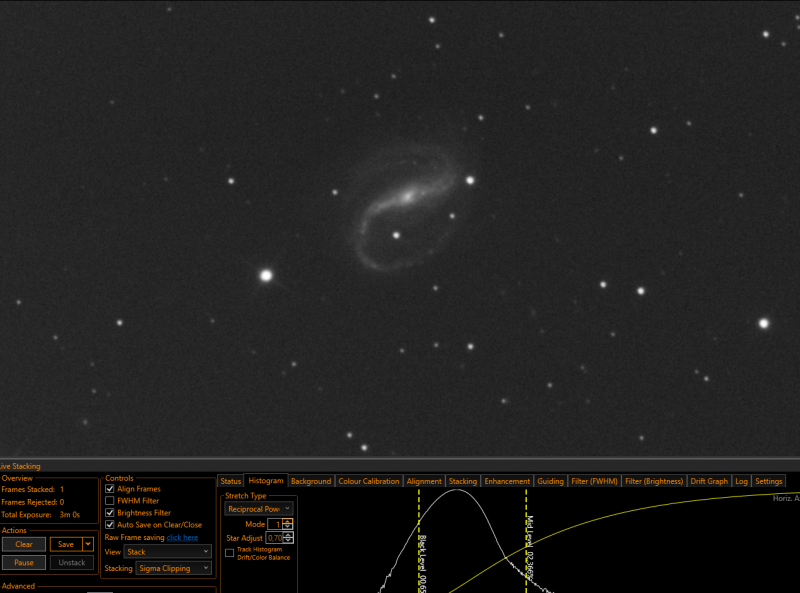Go to the Colour Calibration tab
Image resolution: width=800 pixels, height=593 pixels.
(x=369, y=481)
